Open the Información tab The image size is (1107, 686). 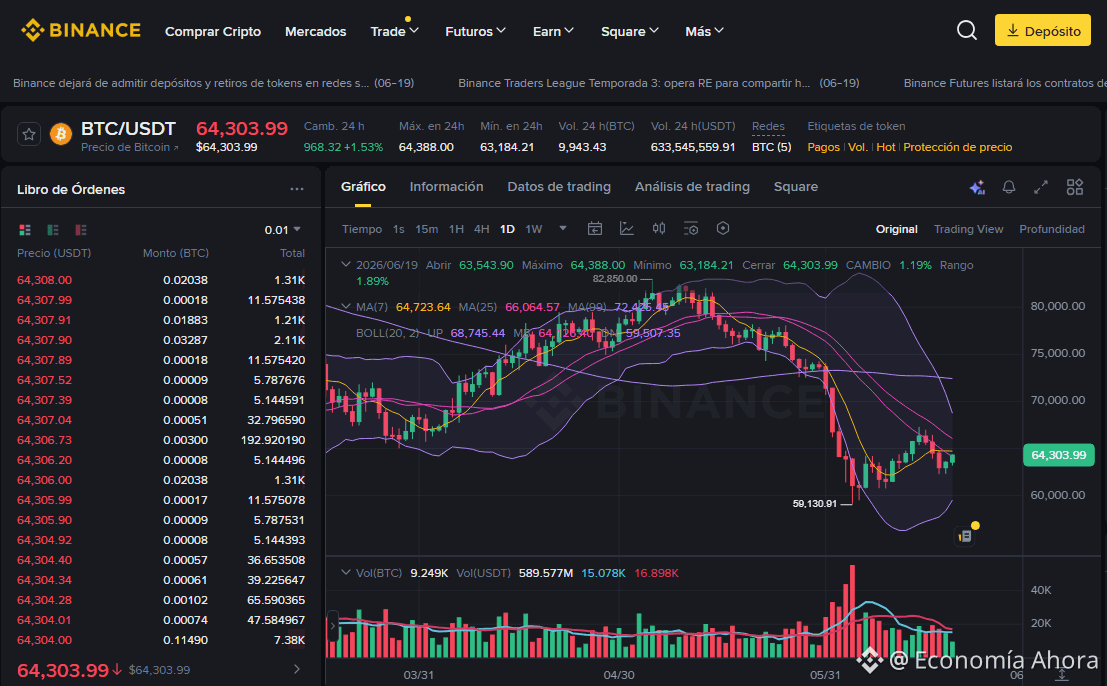coord(446,186)
